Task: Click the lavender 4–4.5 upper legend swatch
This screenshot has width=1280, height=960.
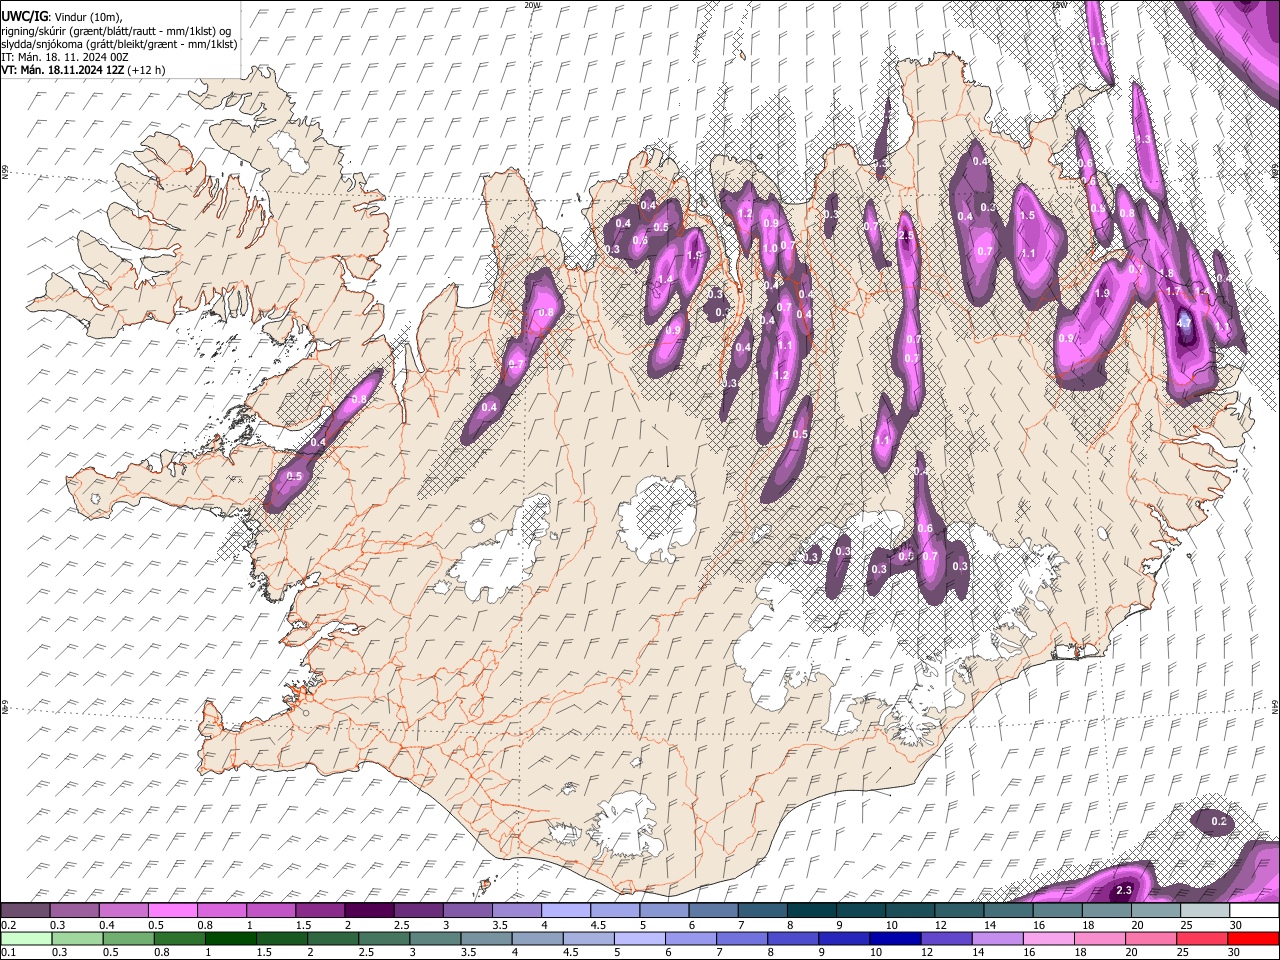Action: point(566,910)
